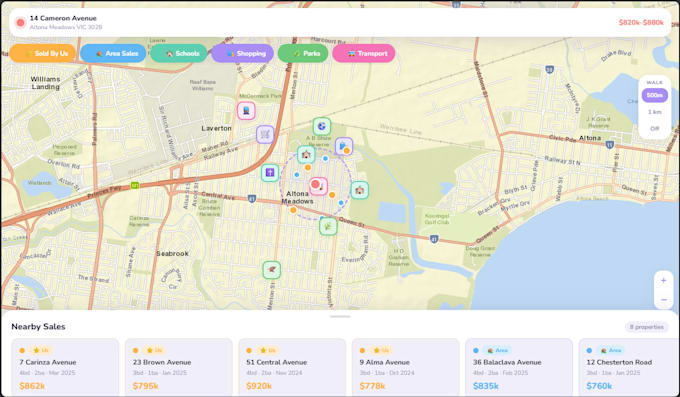Click the red dot icon beside 14 Cameron Avenue
This screenshot has height=397, width=680.
pos(20,23)
